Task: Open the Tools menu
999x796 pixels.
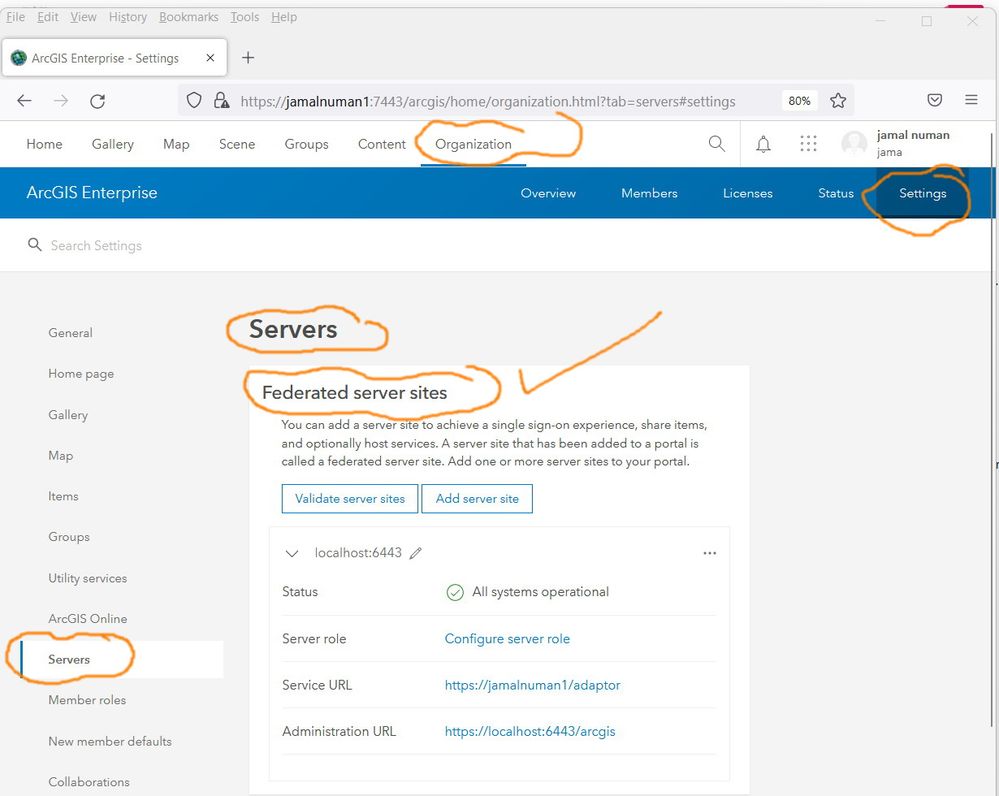Action: (x=245, y=17)
